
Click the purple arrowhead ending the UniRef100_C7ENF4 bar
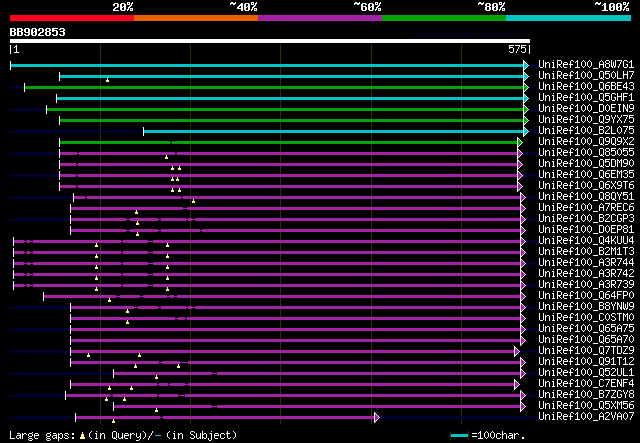point(517,385)
